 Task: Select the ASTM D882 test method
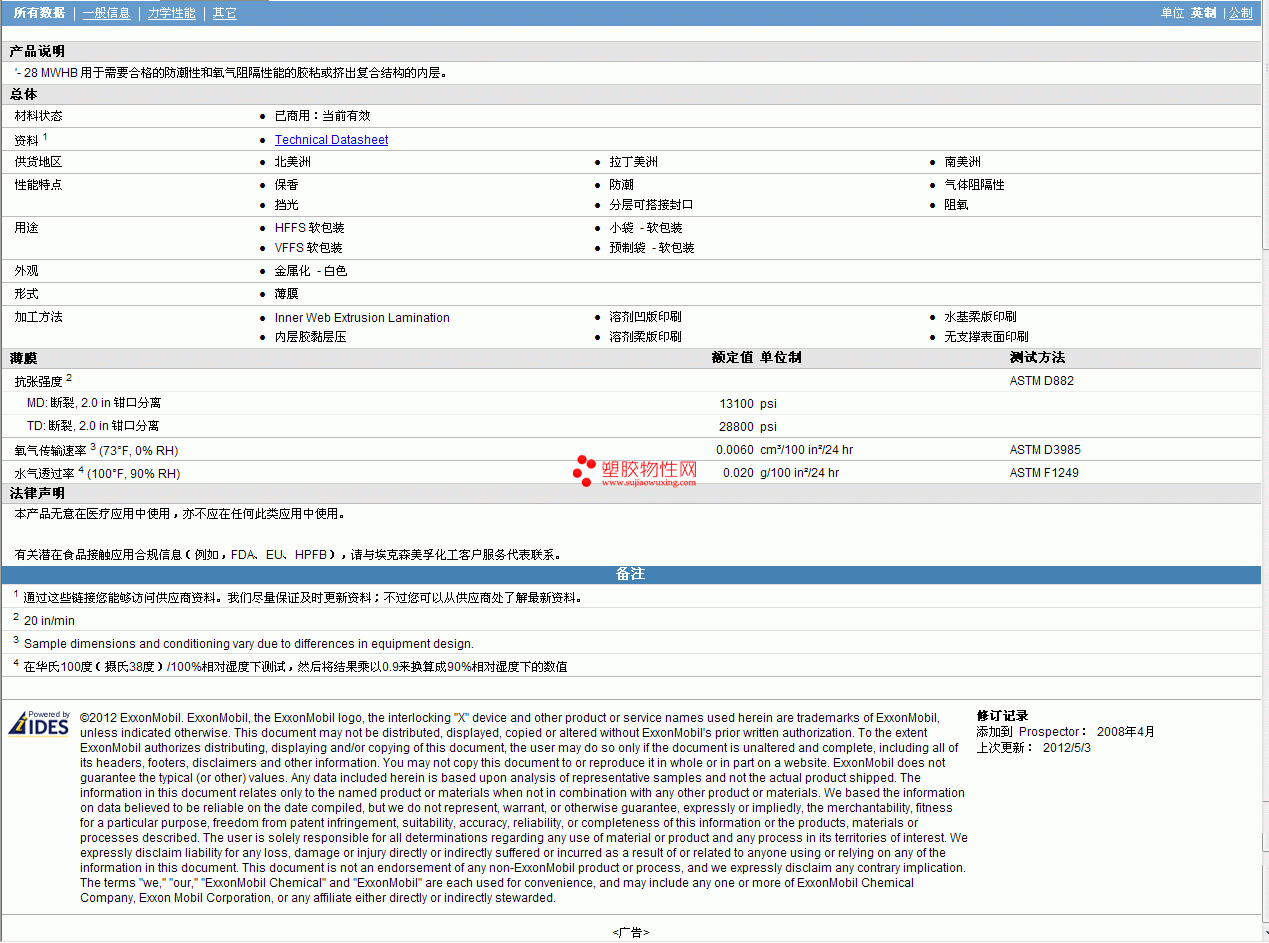click(x=1042, y=381)
